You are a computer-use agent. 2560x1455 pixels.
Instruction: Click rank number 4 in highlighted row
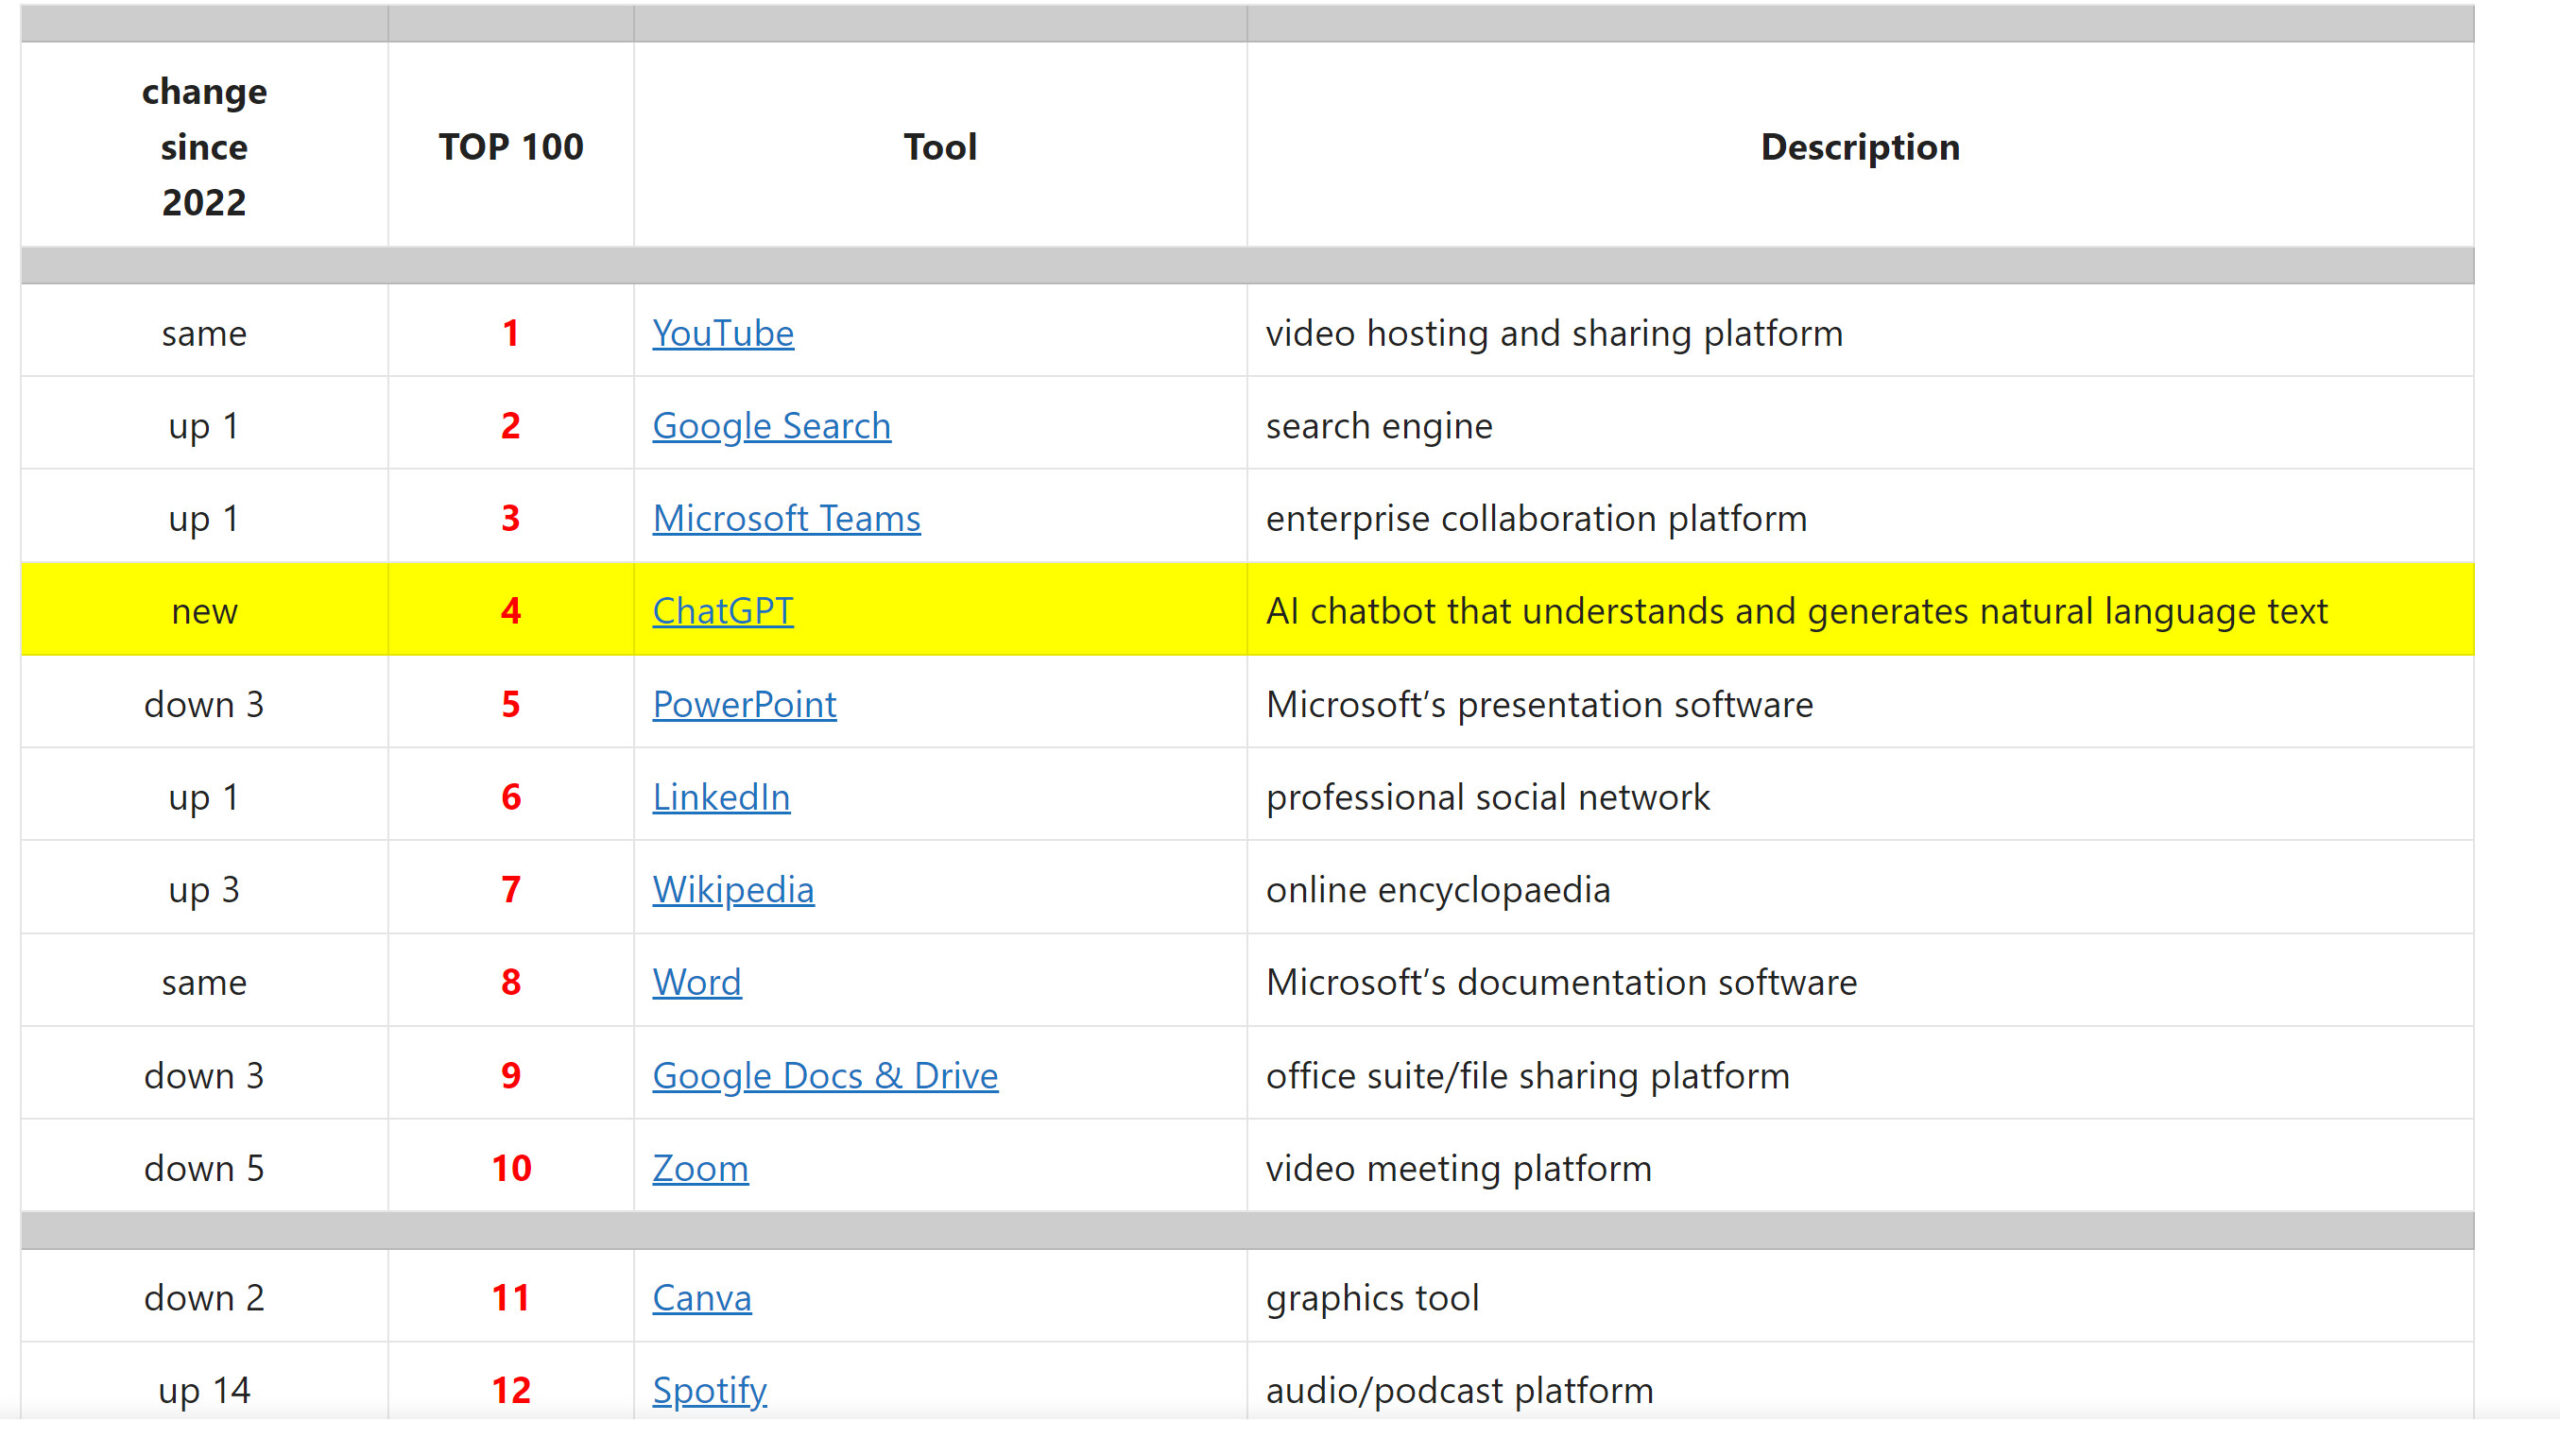tap(511, 610)
